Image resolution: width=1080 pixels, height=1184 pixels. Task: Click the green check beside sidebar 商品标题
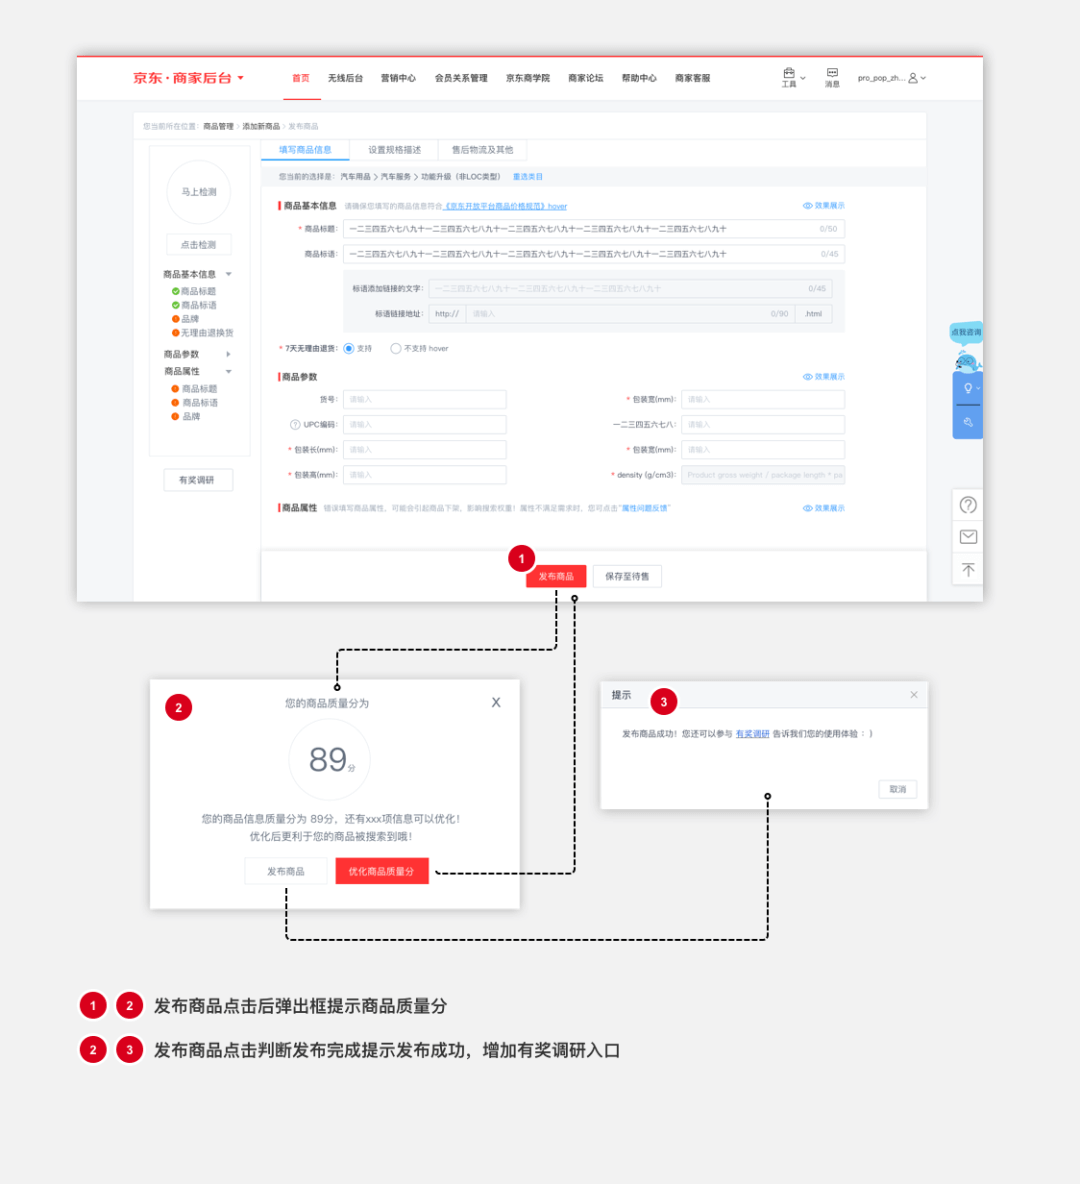coord(175,291)
